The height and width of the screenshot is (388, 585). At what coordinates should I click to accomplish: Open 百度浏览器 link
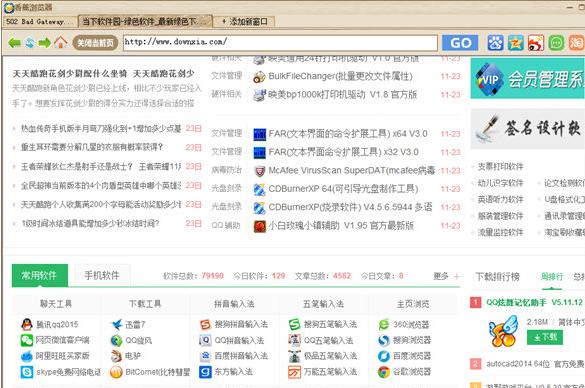pos(412,356)
